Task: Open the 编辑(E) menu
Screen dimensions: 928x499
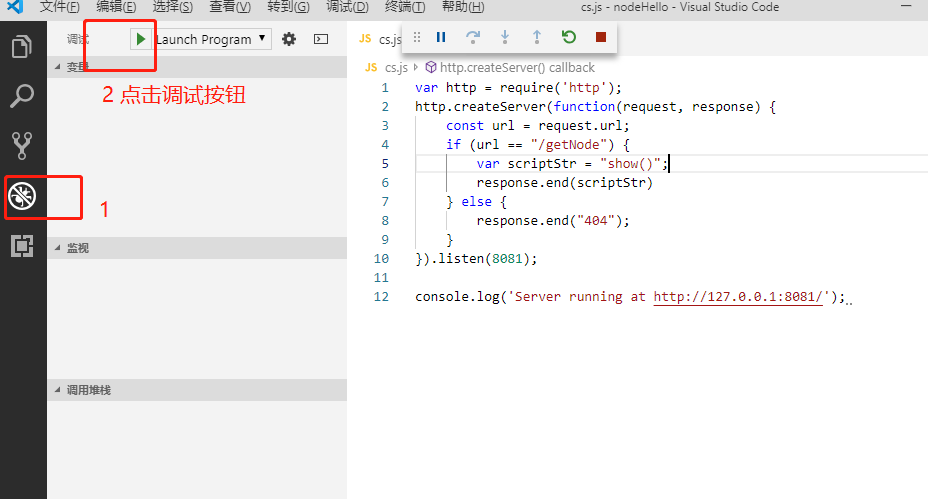Action: 116,7
